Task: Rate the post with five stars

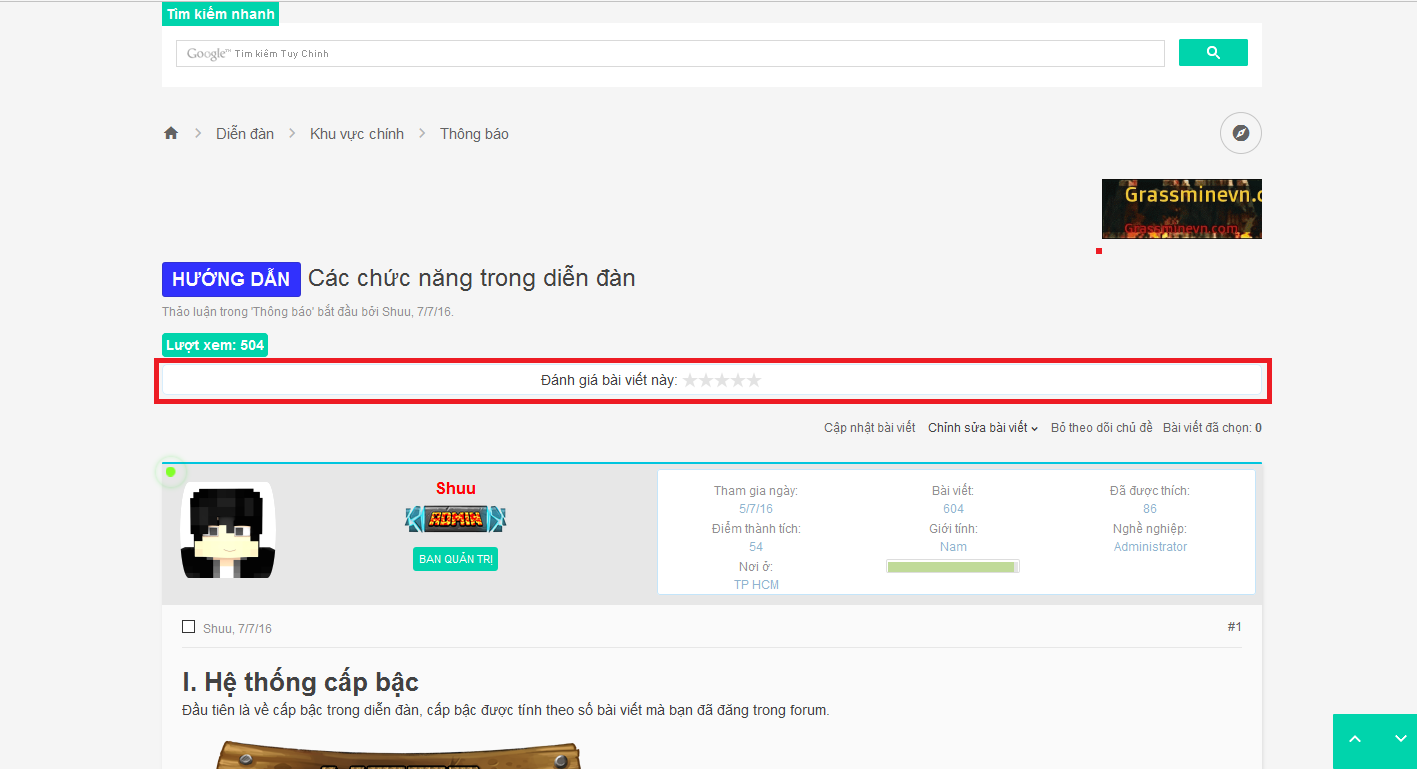Action: 754,380
